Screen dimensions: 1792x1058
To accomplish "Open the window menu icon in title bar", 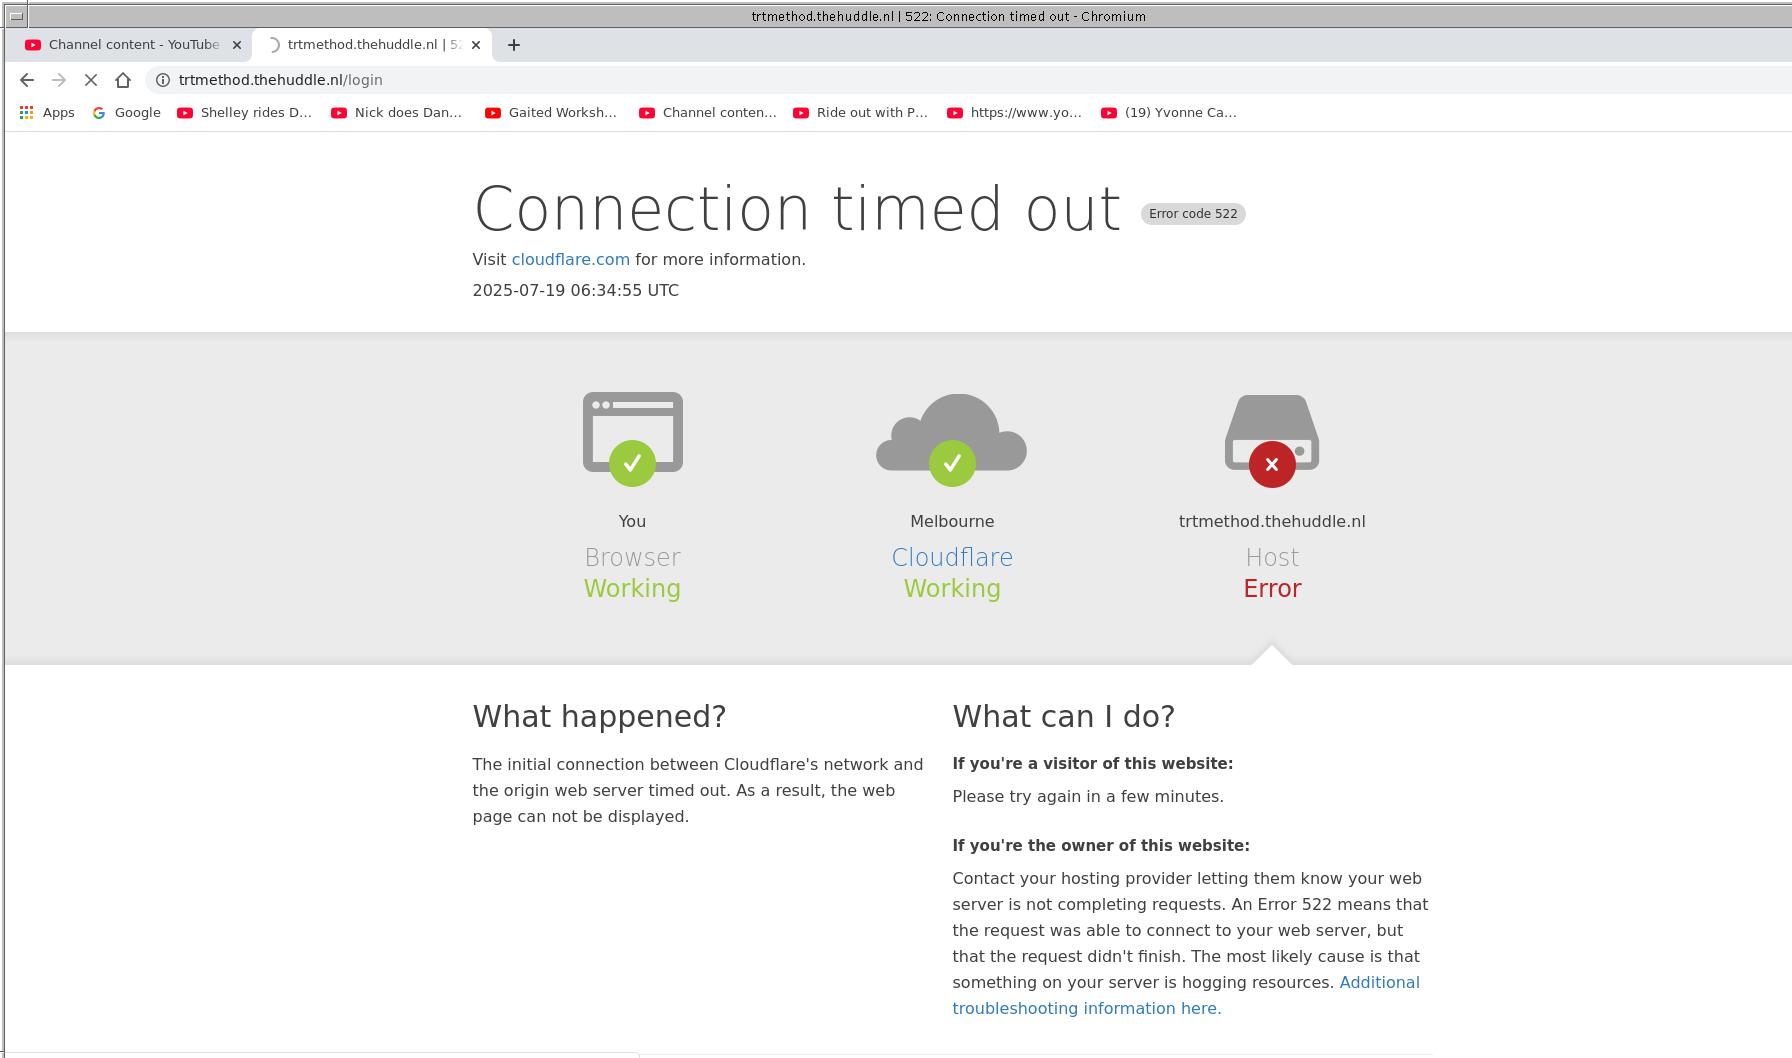I will pyautogui.click(x=16, y=15).
